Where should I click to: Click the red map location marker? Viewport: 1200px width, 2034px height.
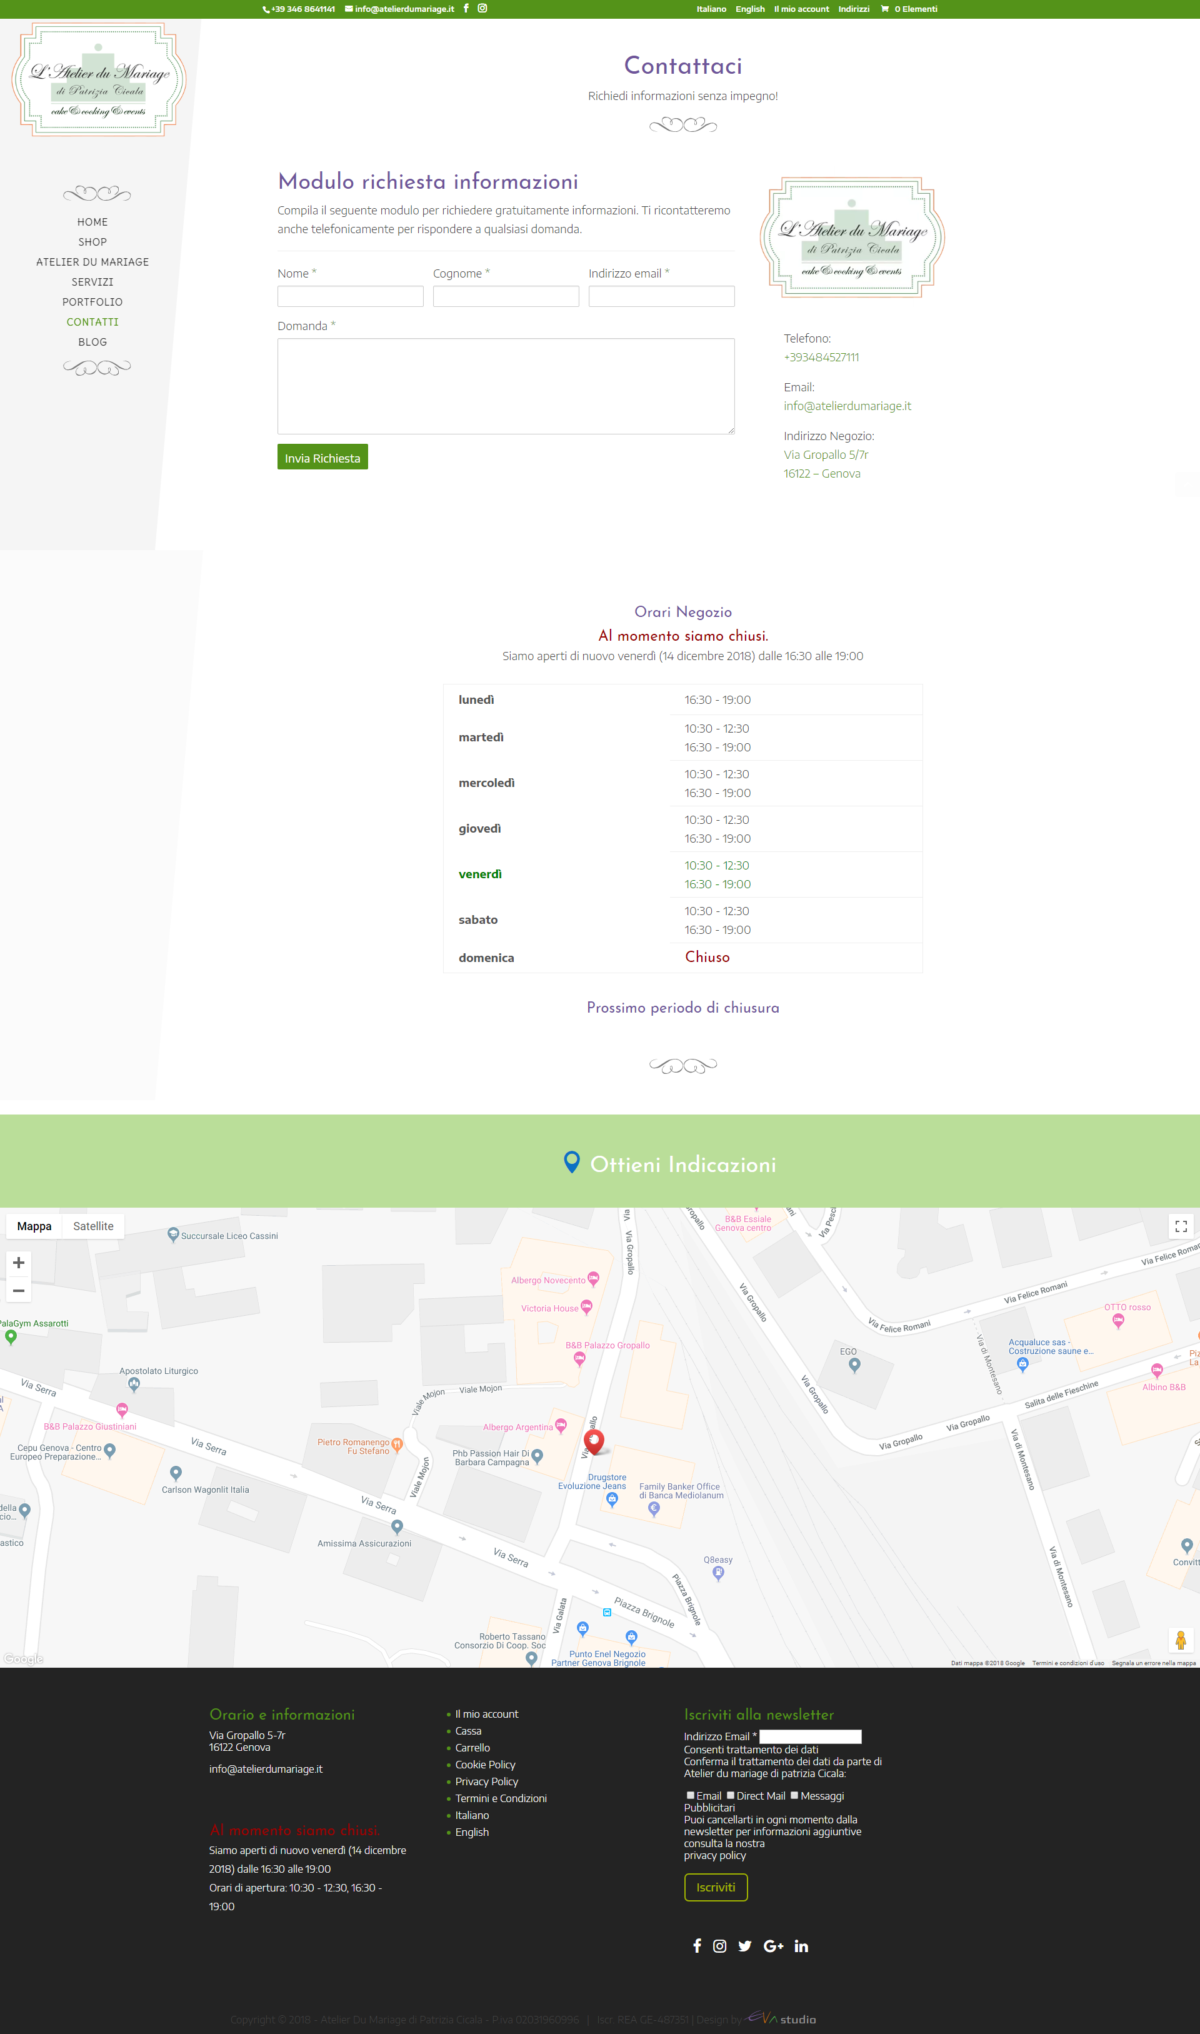click(x=594, y=1441)
